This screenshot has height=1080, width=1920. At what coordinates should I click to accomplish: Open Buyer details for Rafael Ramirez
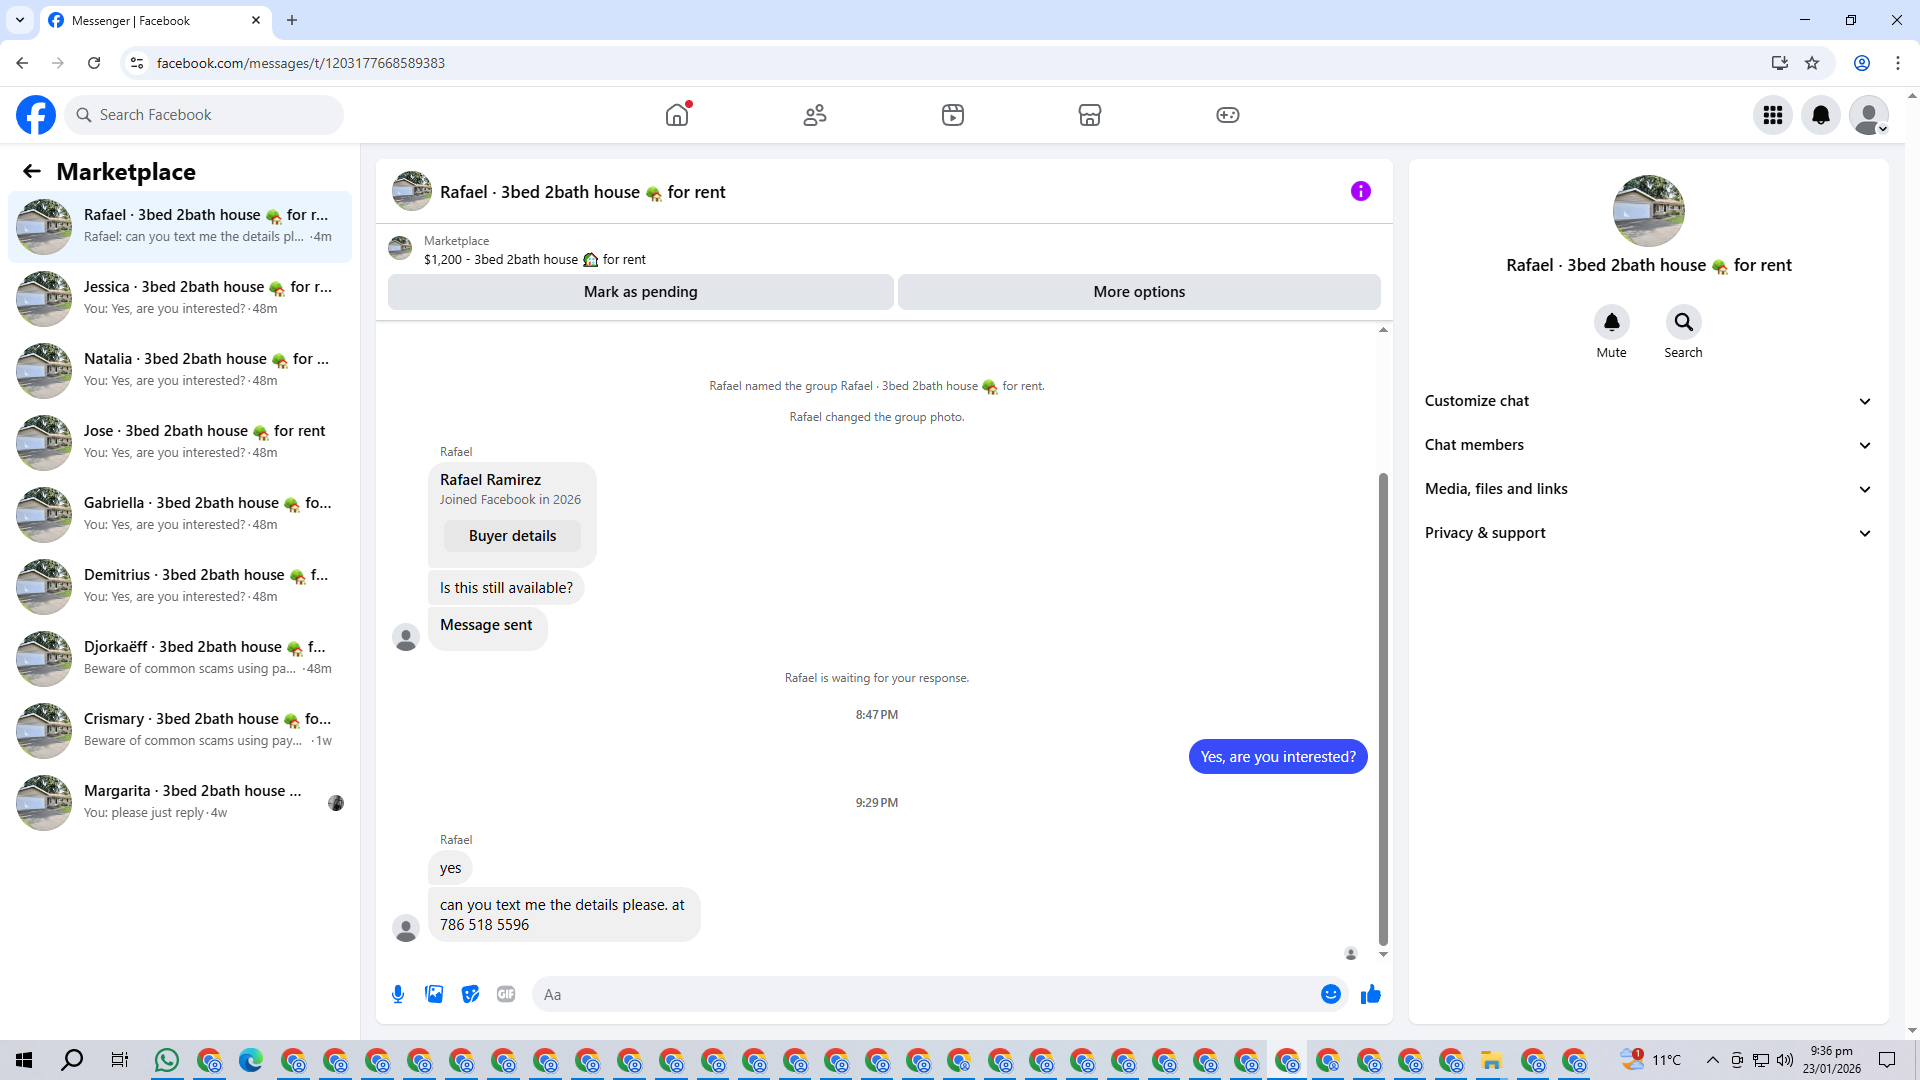512,536
